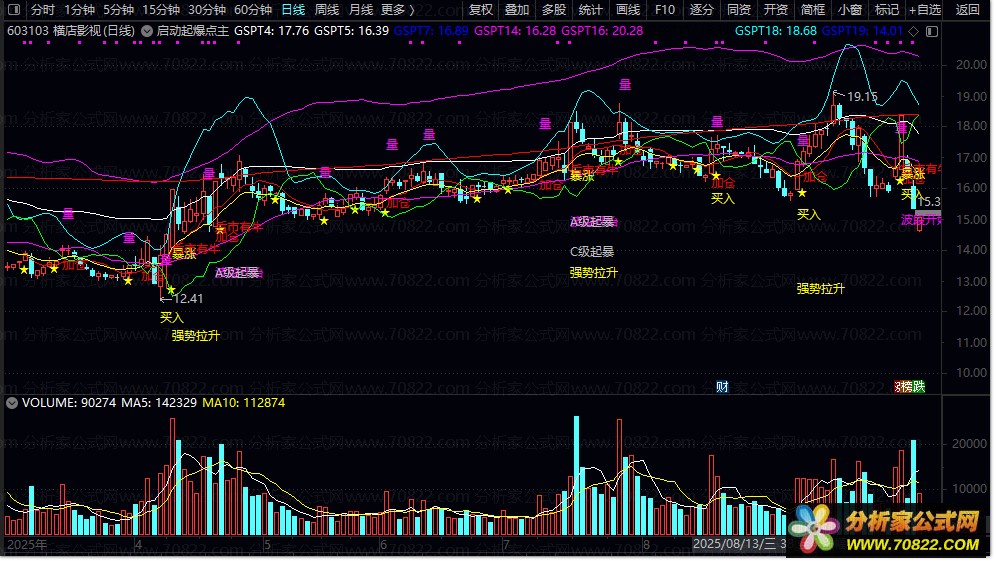Click the 财 finance marker icon

(x=722, y=386)
